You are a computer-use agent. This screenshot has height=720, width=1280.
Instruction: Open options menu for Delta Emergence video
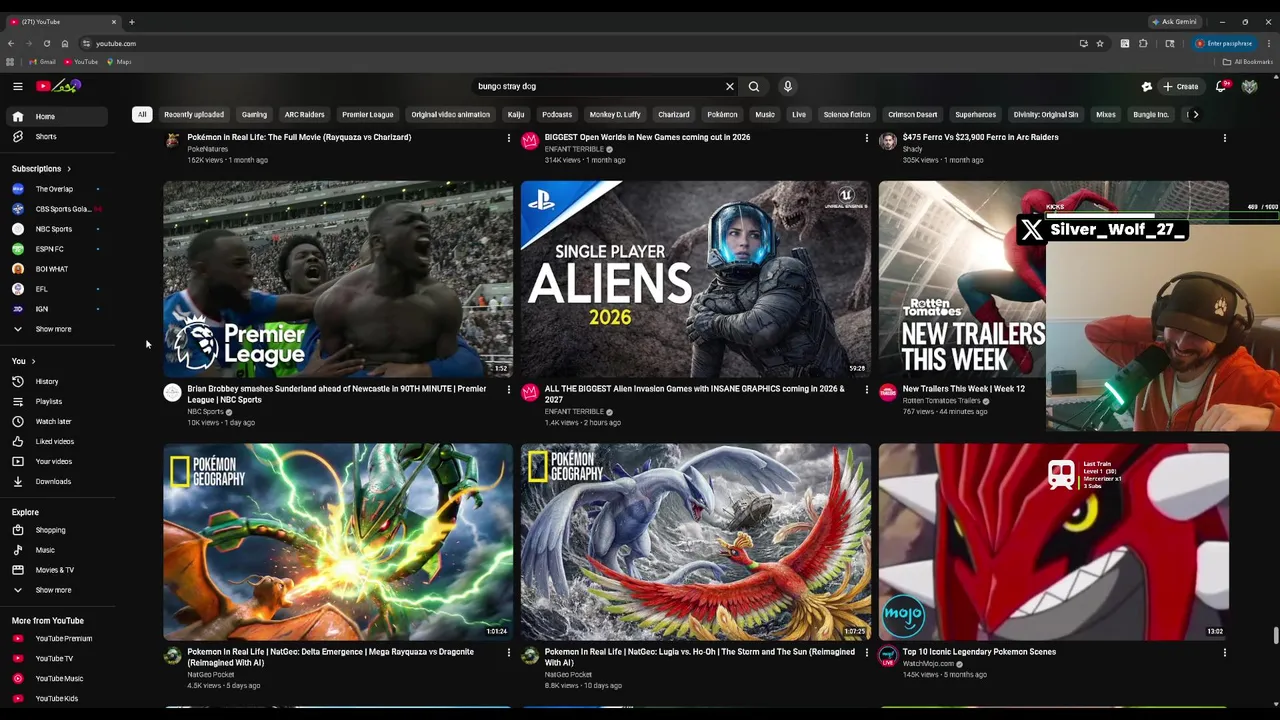coord(508,652)
